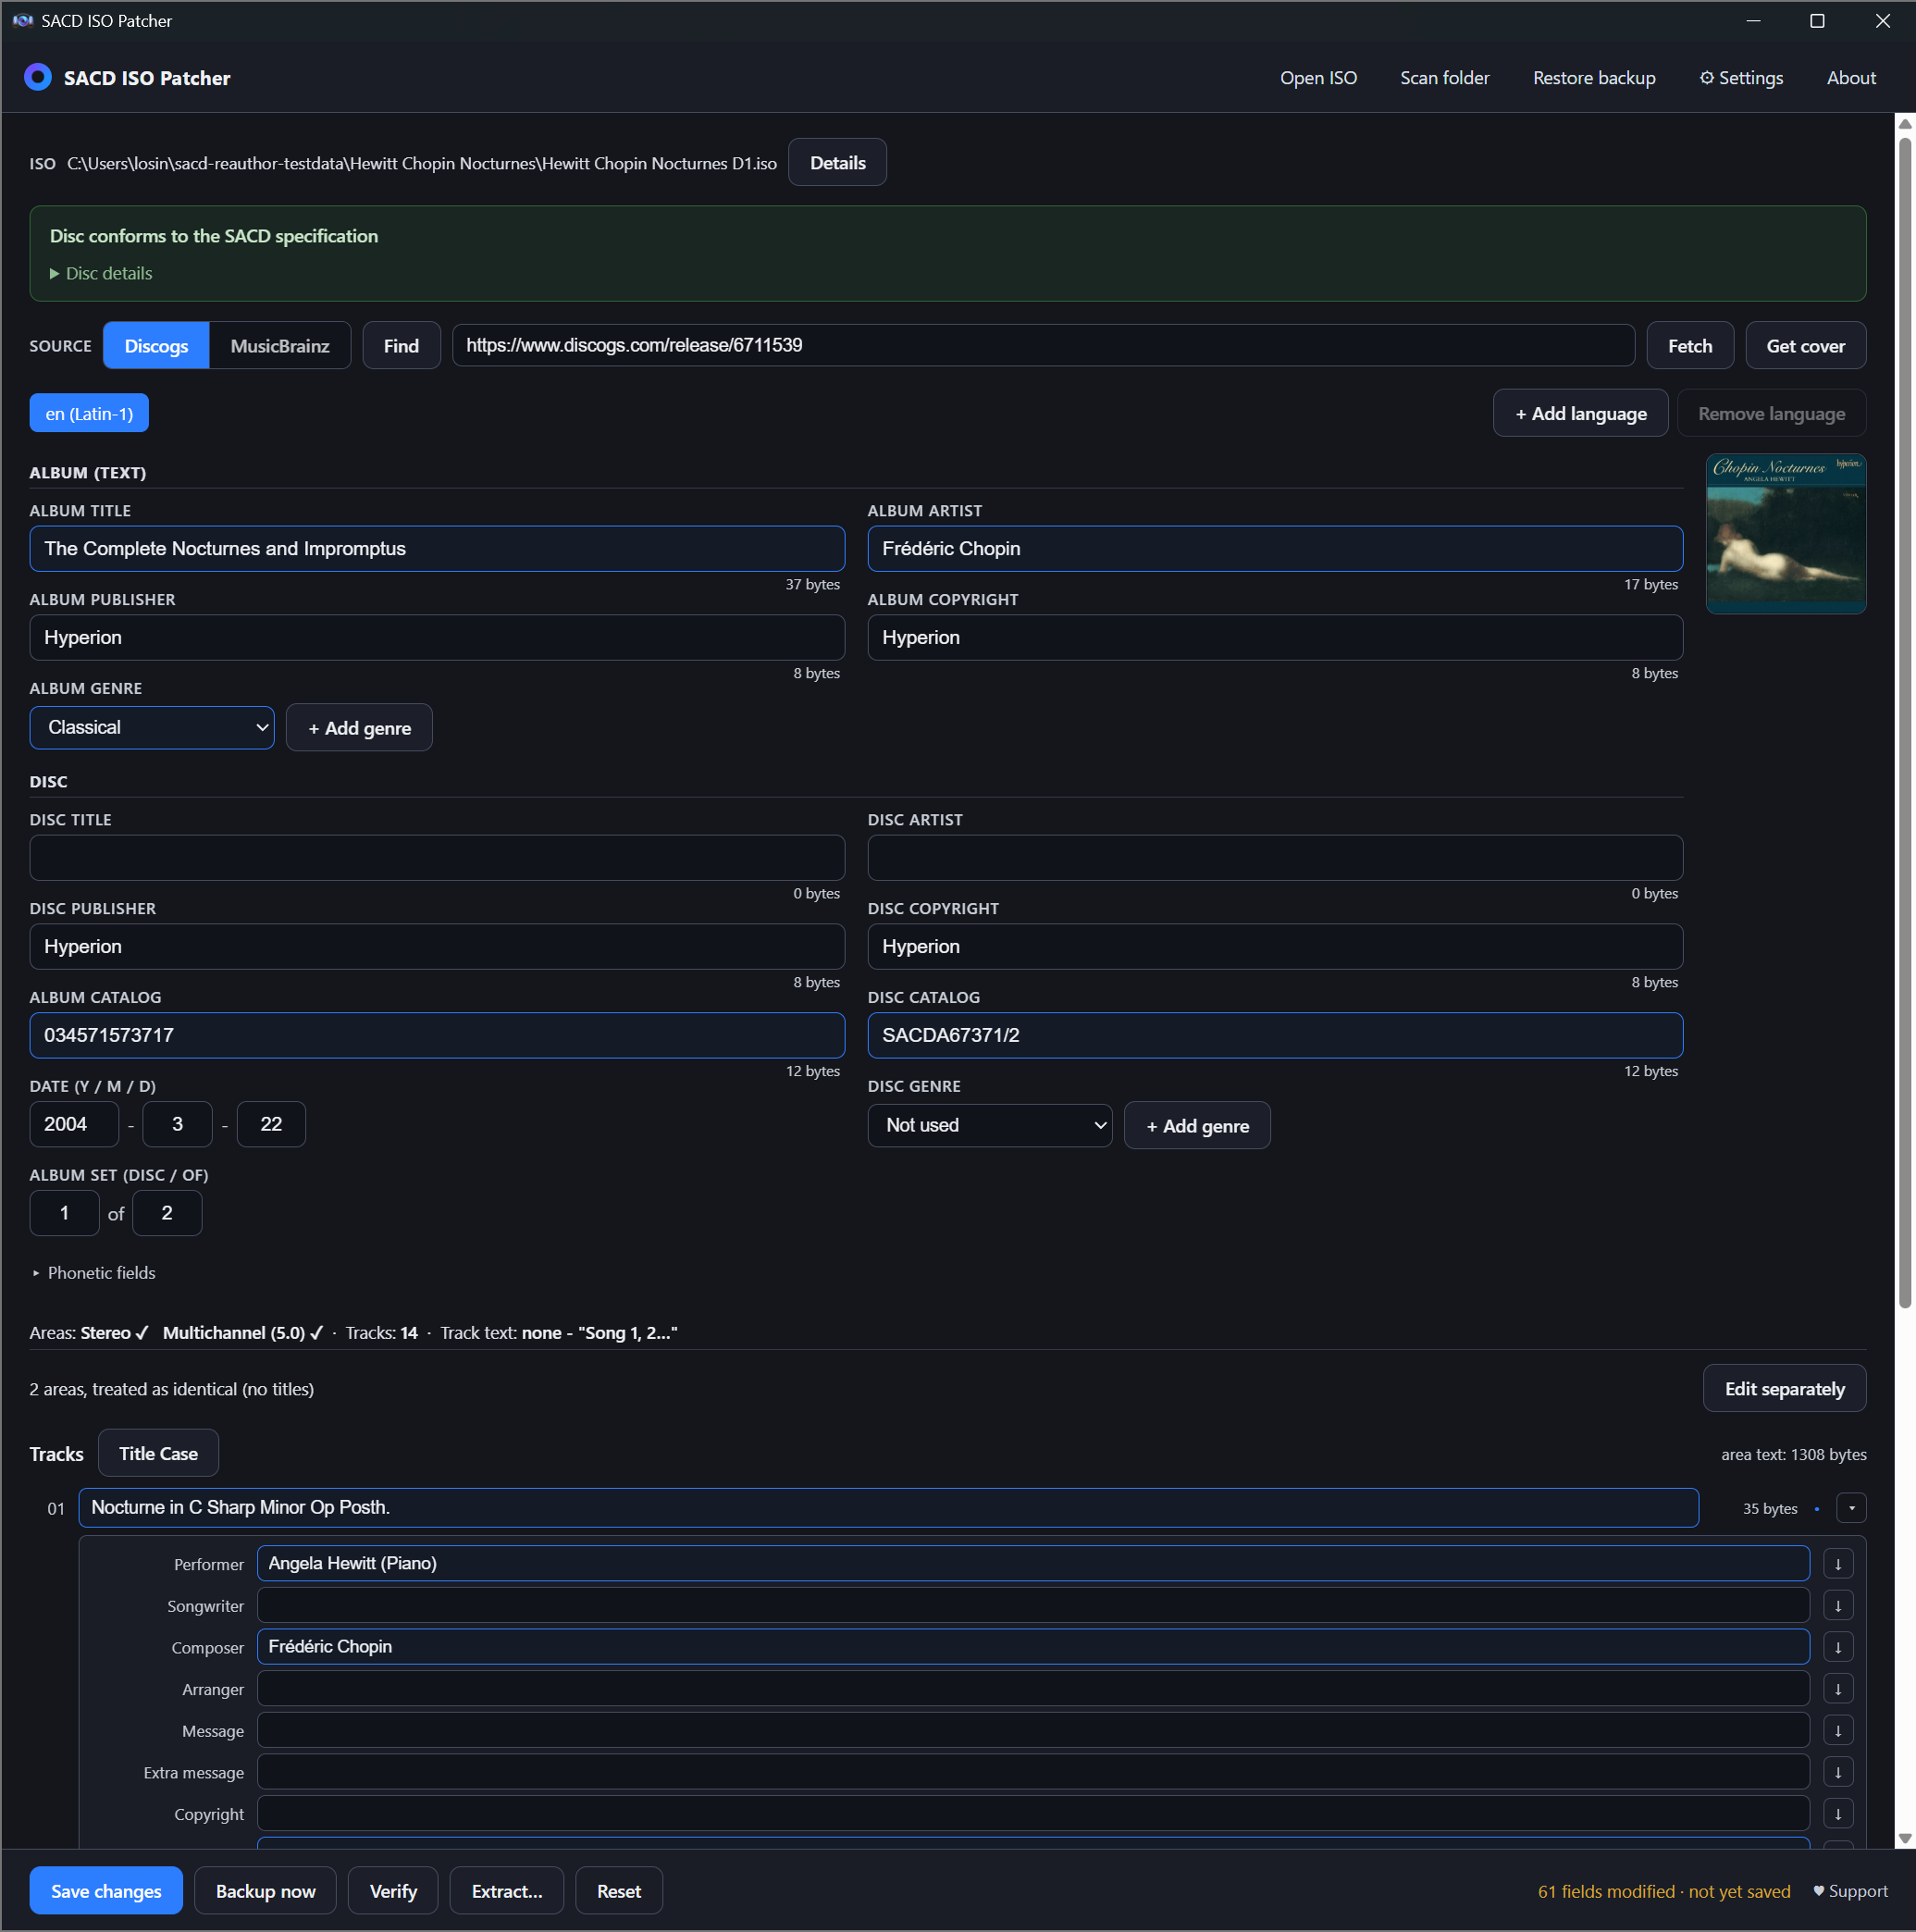Screen dimensions: 1916x1932
Task: Click the scrollbar down arrow
Action: [x=1905, y=1838]
